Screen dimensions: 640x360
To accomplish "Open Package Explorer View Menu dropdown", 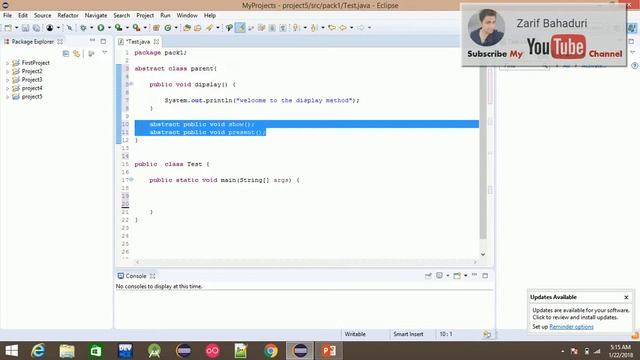I will [x=105, y=53].
